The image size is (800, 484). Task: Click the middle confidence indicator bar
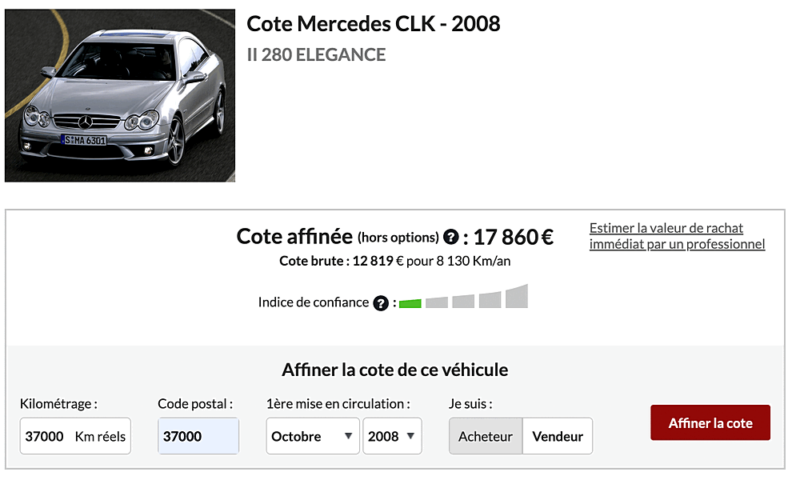463,300
